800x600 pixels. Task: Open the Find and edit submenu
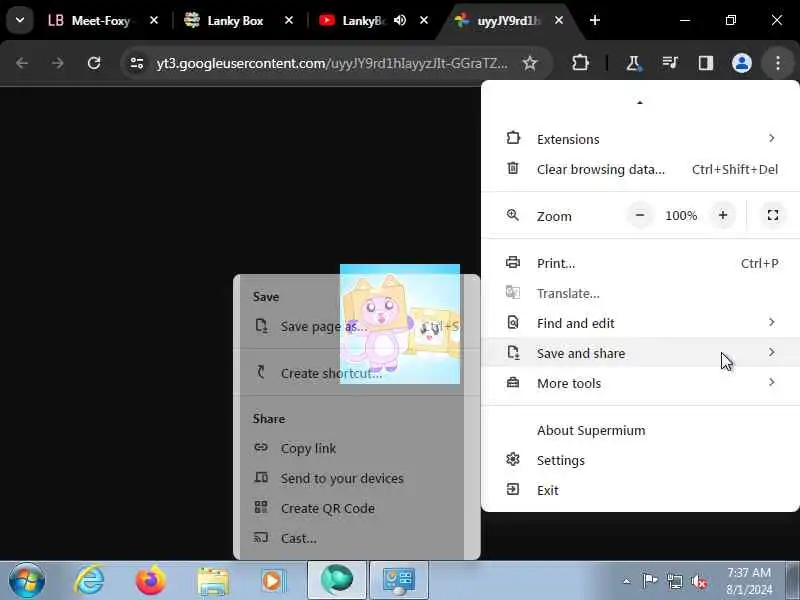click(640, 323)
